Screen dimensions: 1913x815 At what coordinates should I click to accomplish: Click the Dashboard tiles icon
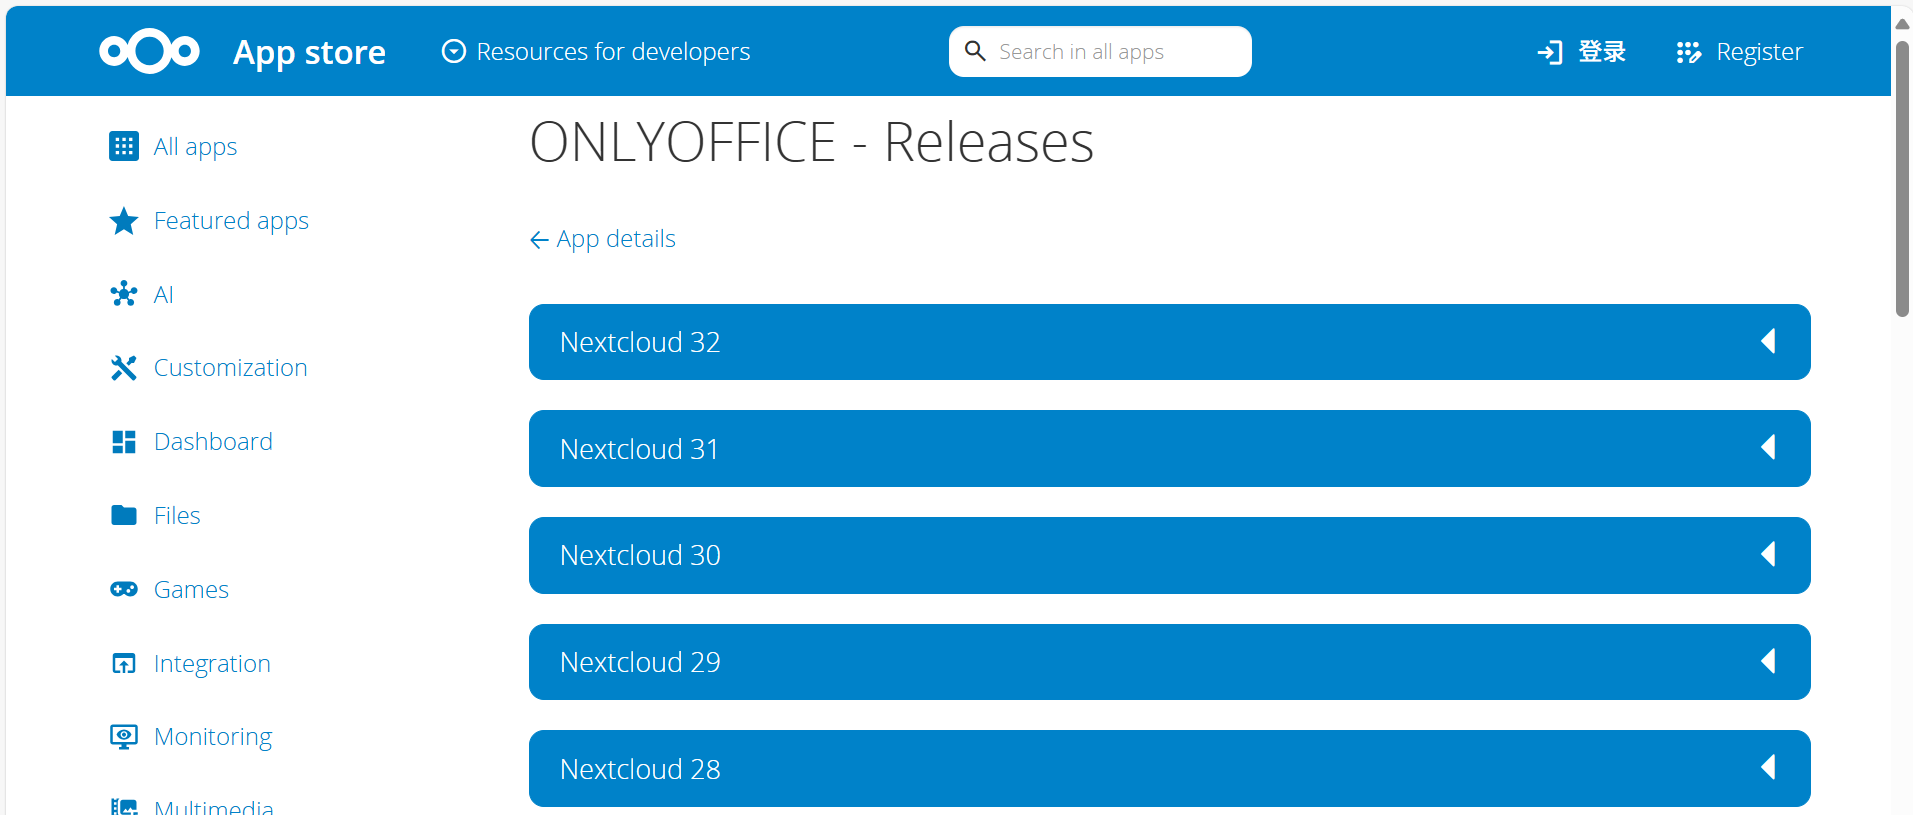(x=124, y=442)
